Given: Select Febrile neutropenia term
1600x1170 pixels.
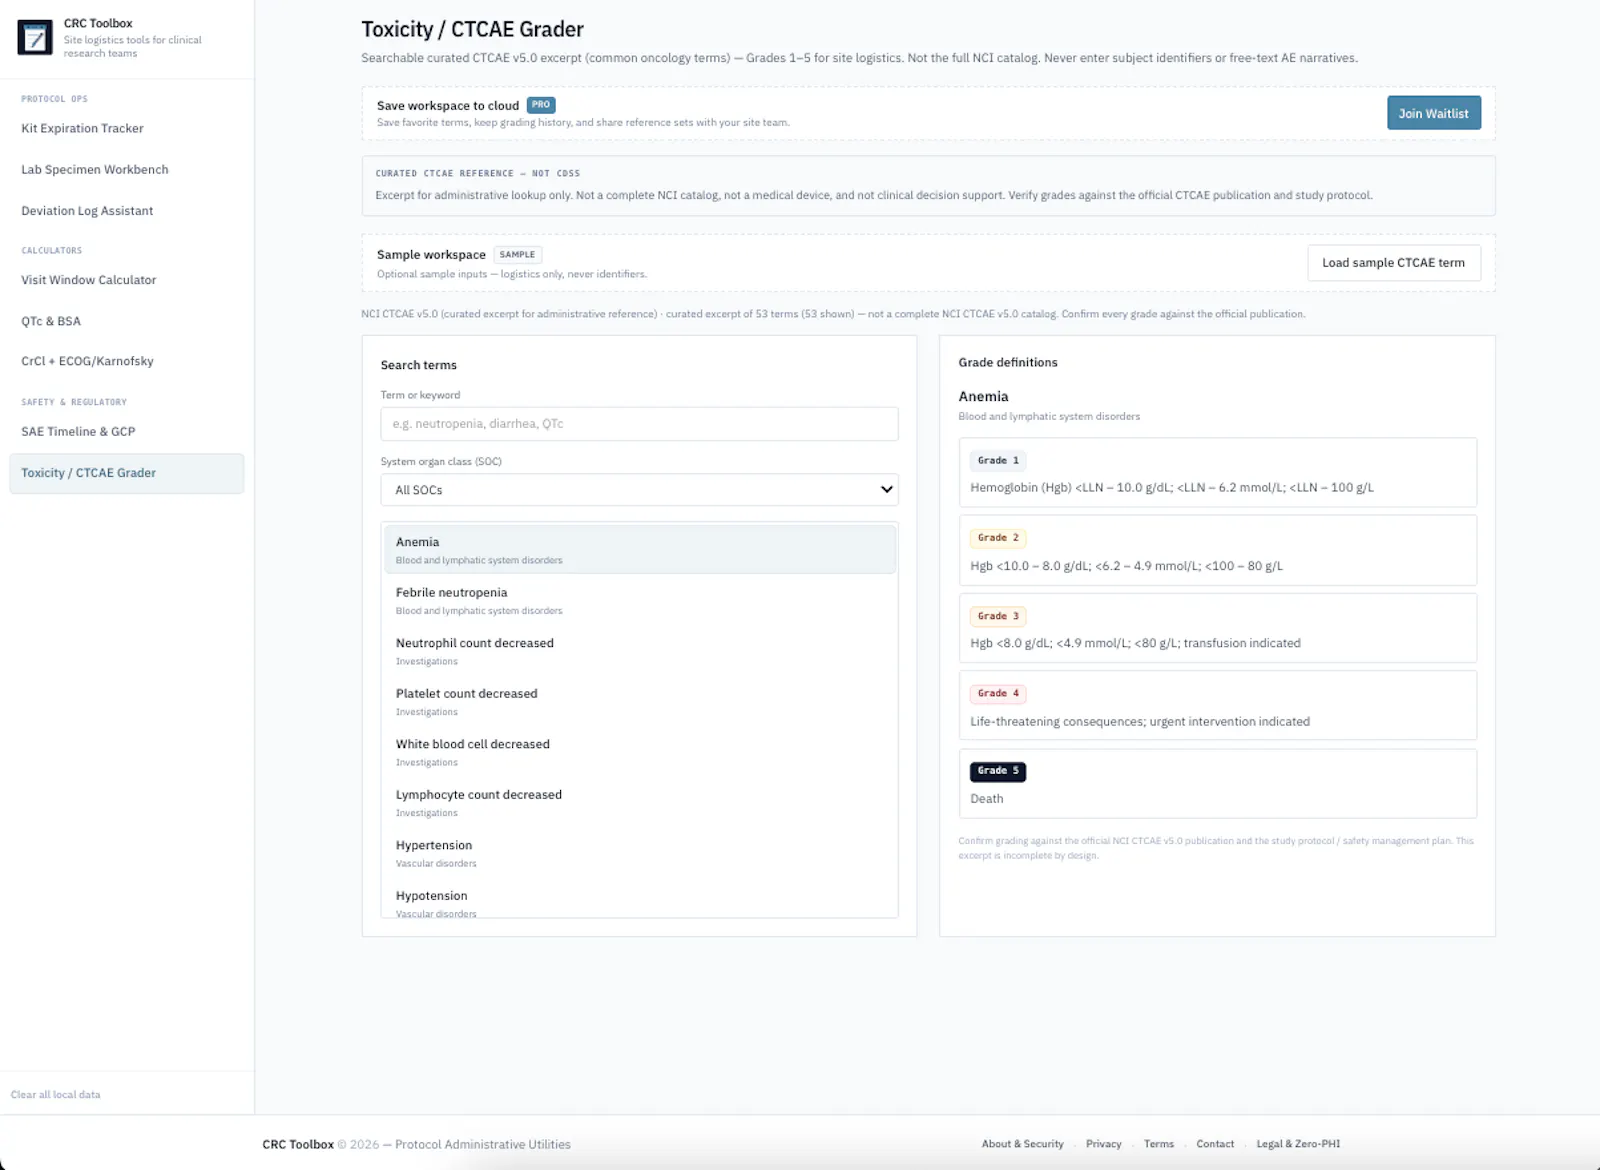Looking at the screenshot, I should (640, 600).
